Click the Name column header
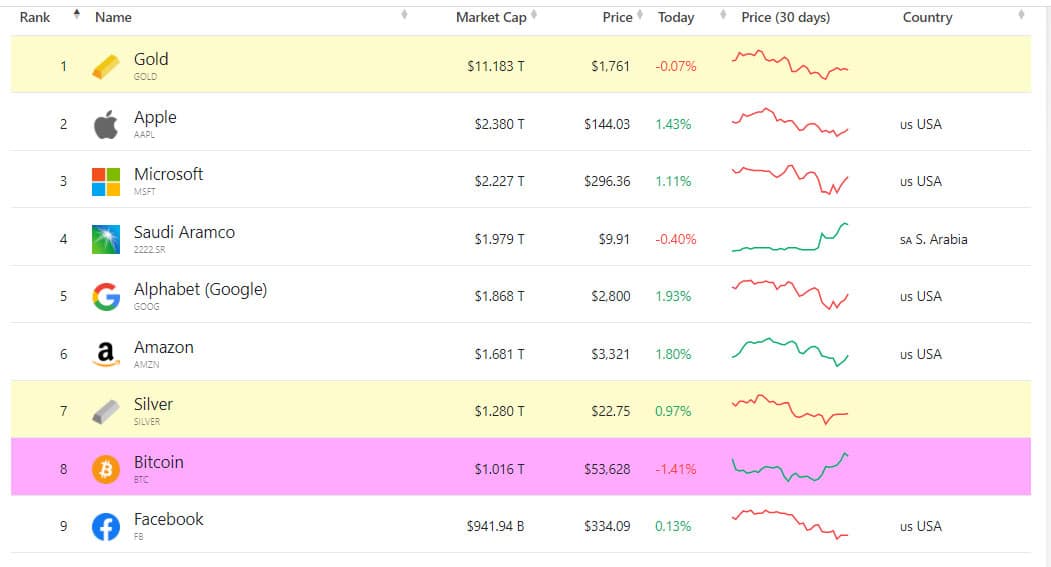The image size is (1051, 567). 113,17
